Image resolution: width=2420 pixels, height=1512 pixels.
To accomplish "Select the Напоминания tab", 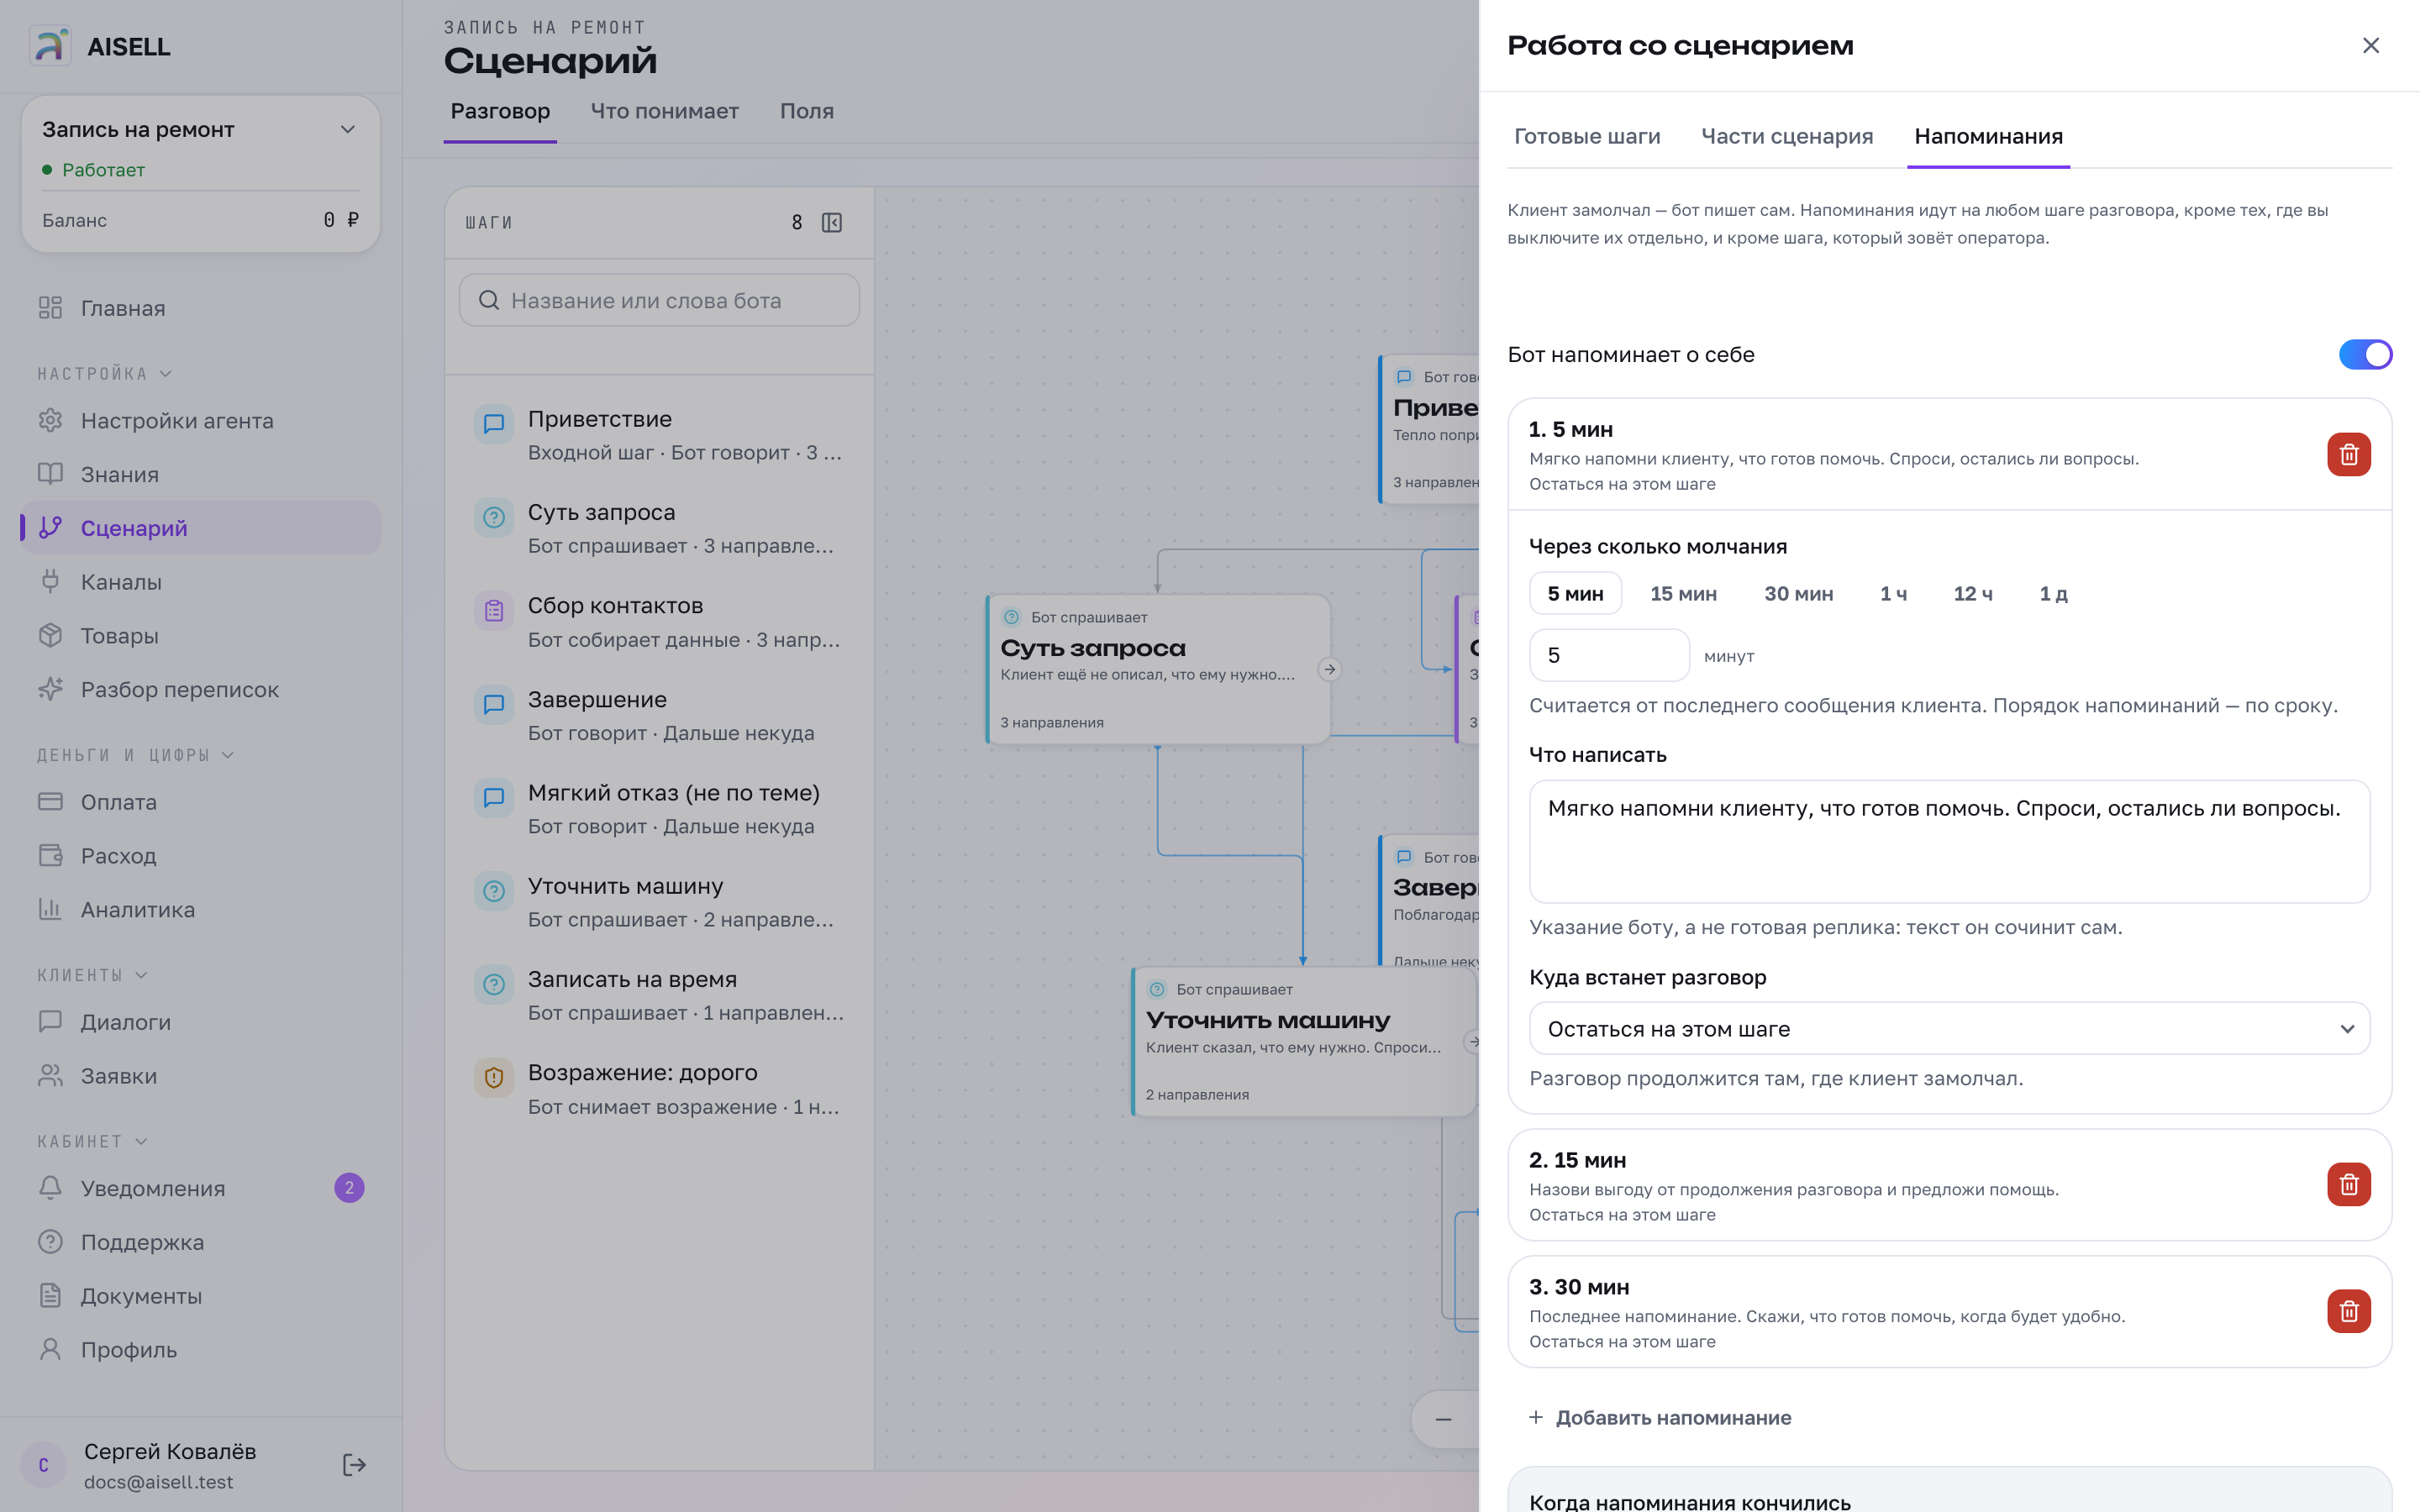I will [1988, 136].
